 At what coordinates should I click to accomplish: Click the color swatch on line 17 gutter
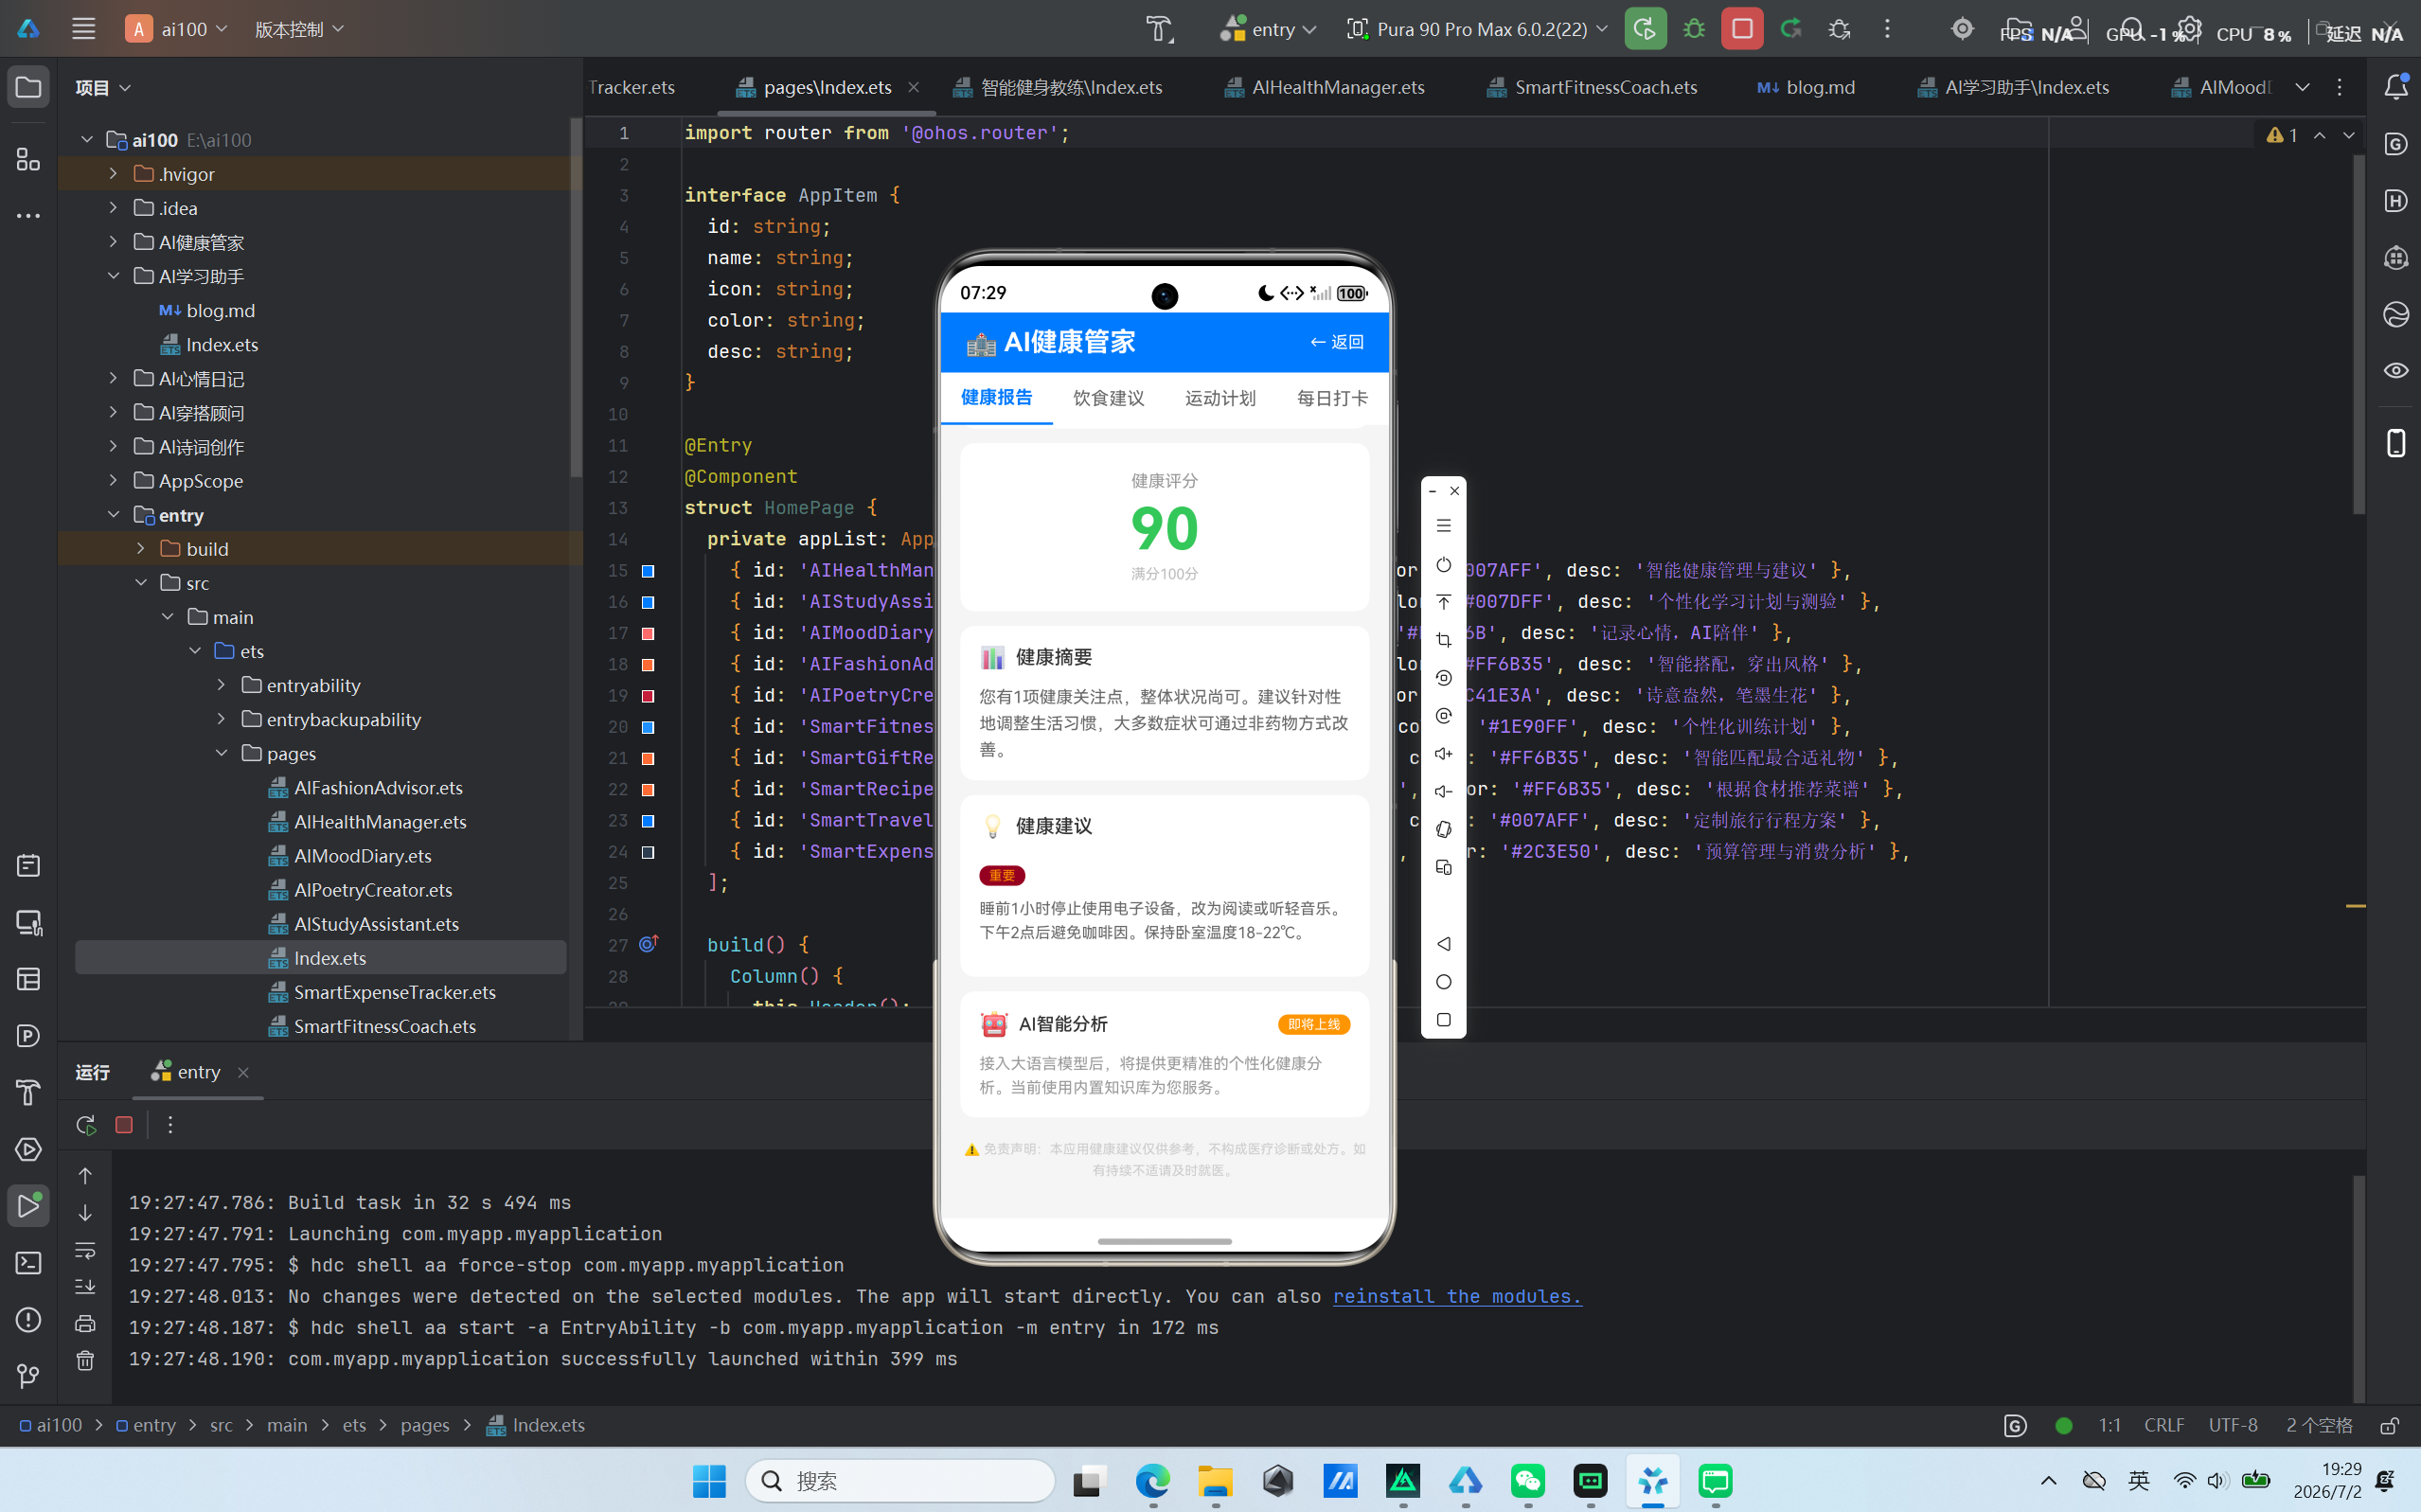click(x=648, y=633)
